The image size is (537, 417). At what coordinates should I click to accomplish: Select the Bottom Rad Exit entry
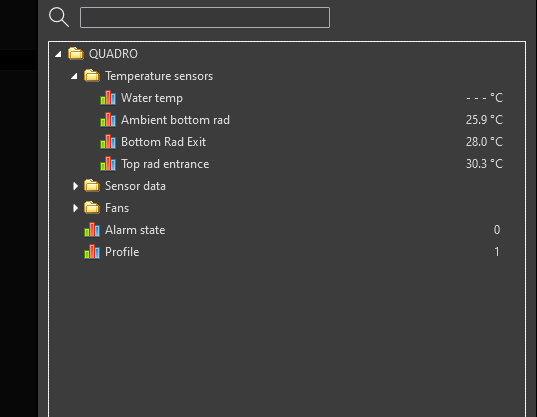coord(163,142)
